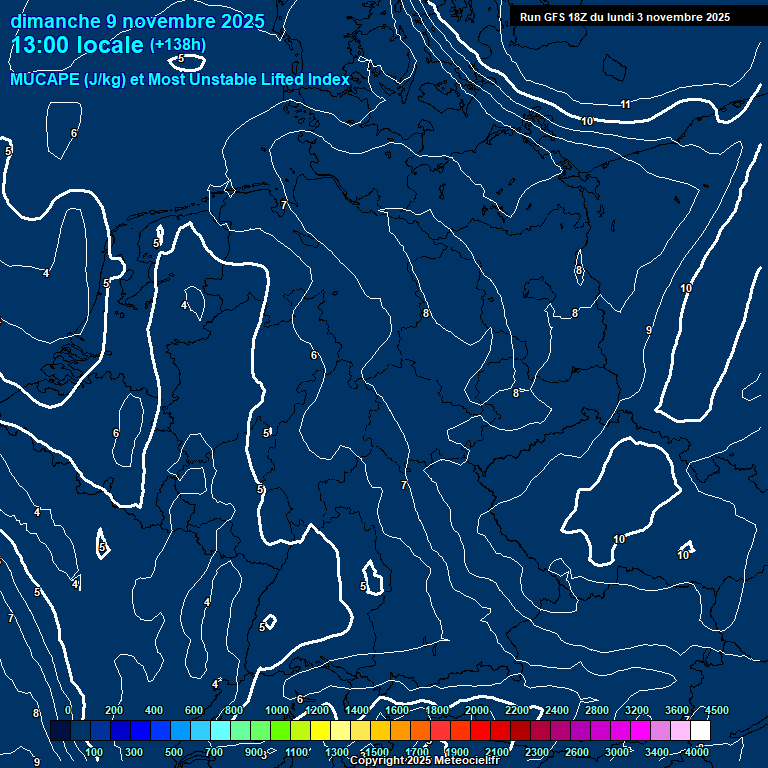
Task: Click the legend value "100"
Action: point(94,752)
